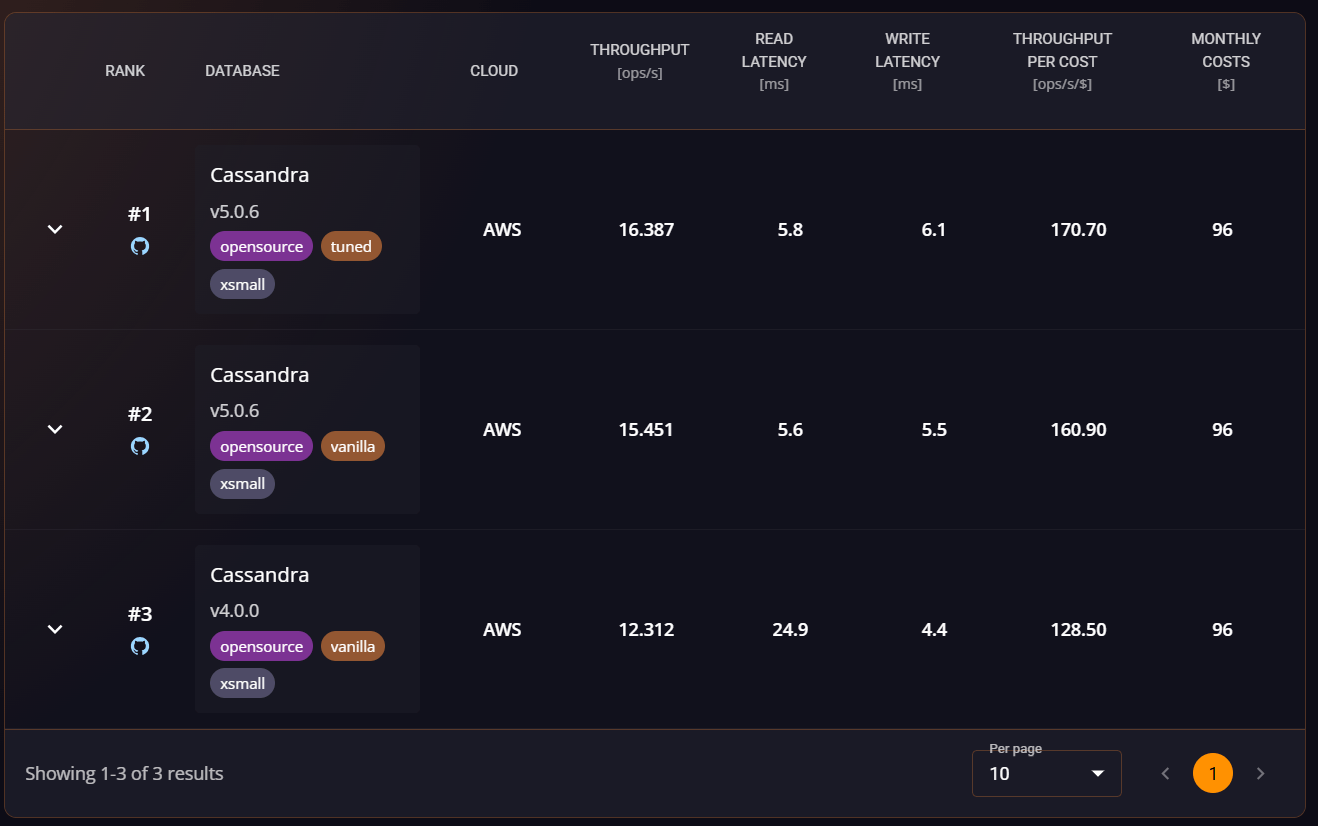Screen dimensions: 1318x826
Task: Click the "xsmall" tag on rank #3
Action: (242, 683)
